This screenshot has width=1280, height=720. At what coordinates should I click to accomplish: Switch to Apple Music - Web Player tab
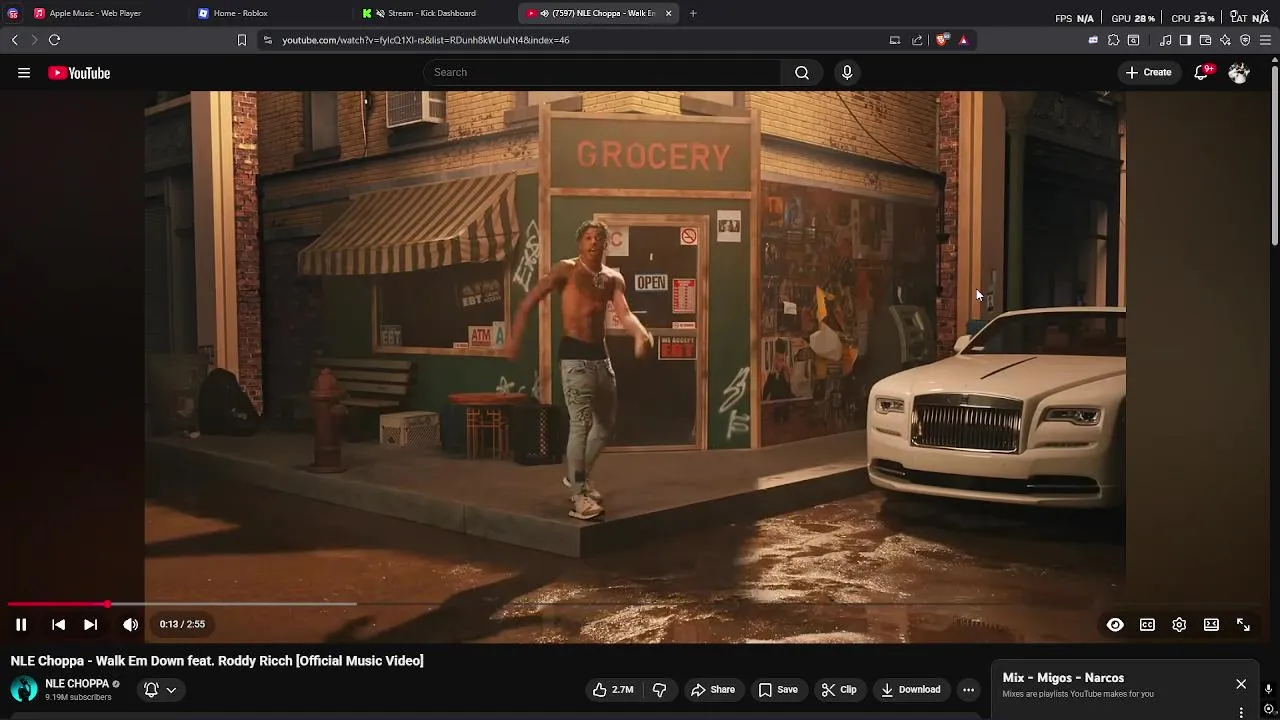95,13
